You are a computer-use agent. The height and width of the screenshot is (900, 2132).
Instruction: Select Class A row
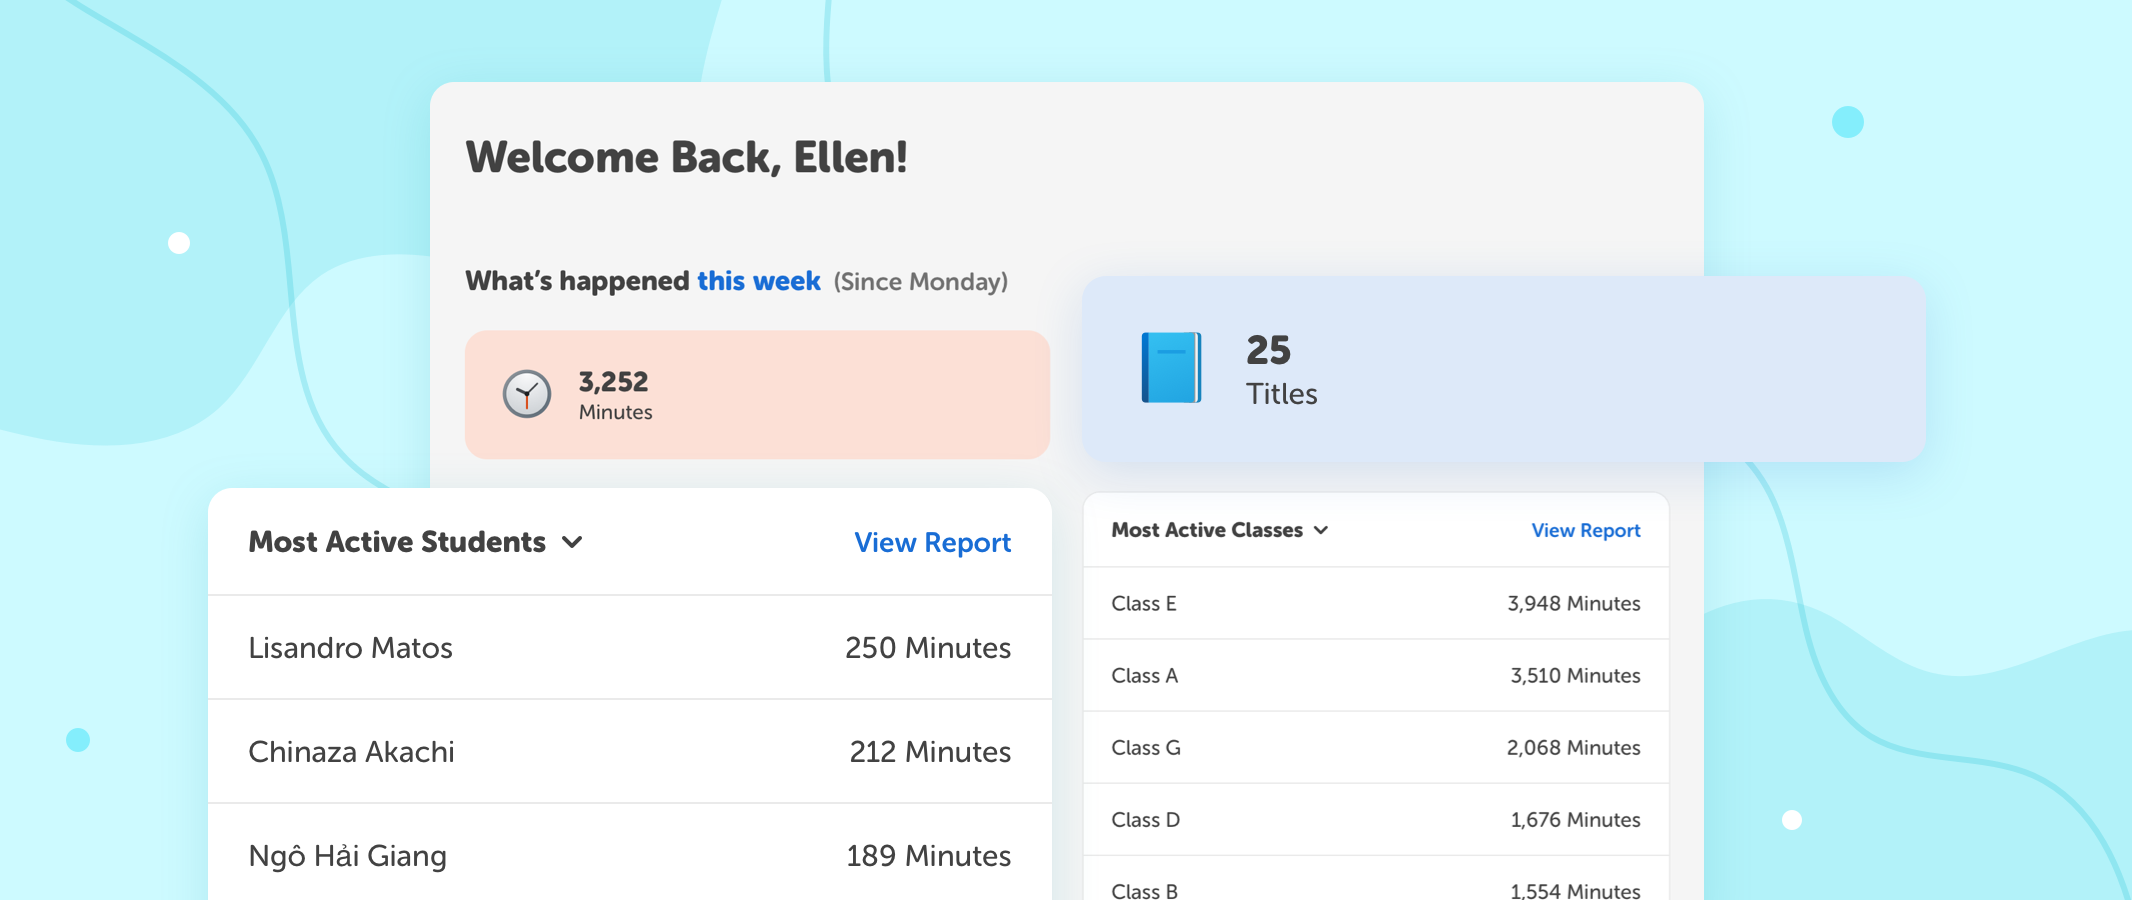coord(1144,676)
